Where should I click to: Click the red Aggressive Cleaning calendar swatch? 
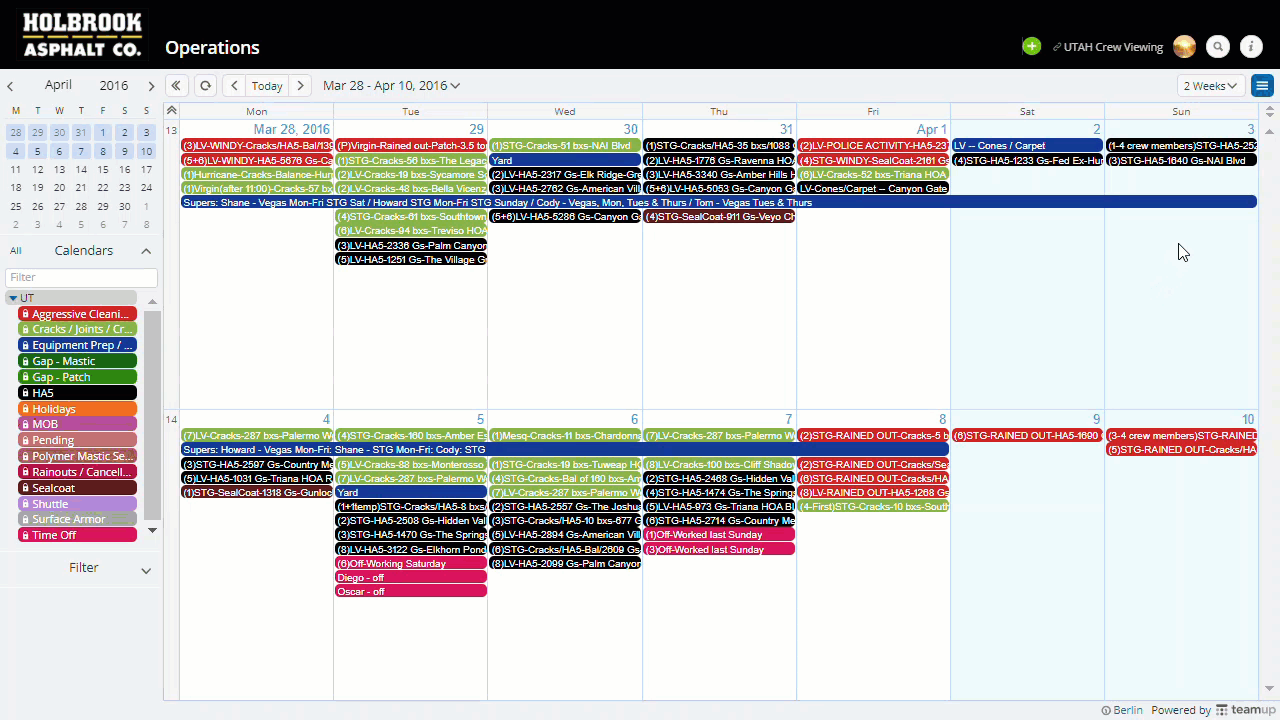tap(77, 314)
